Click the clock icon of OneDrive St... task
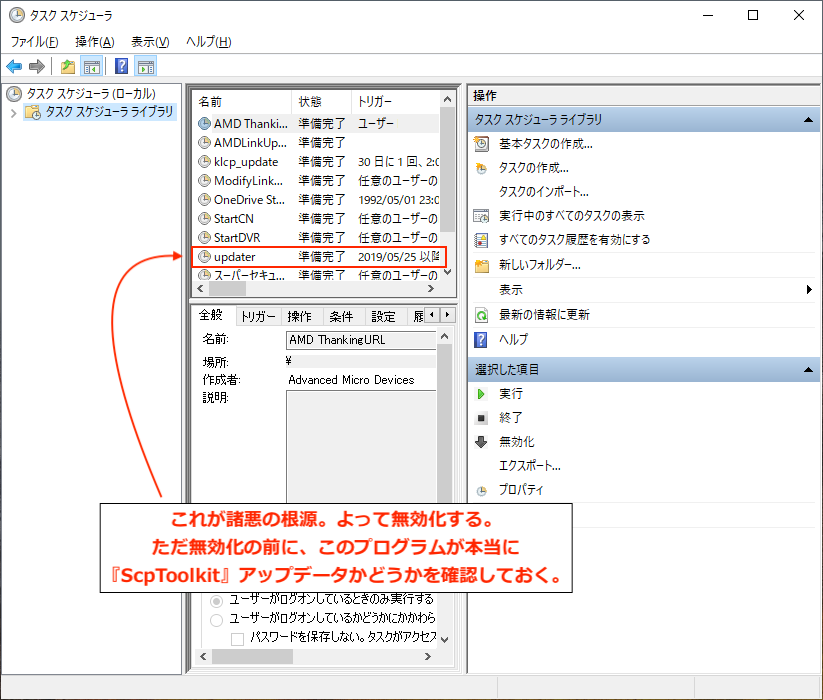 click(x=204, y=200)
